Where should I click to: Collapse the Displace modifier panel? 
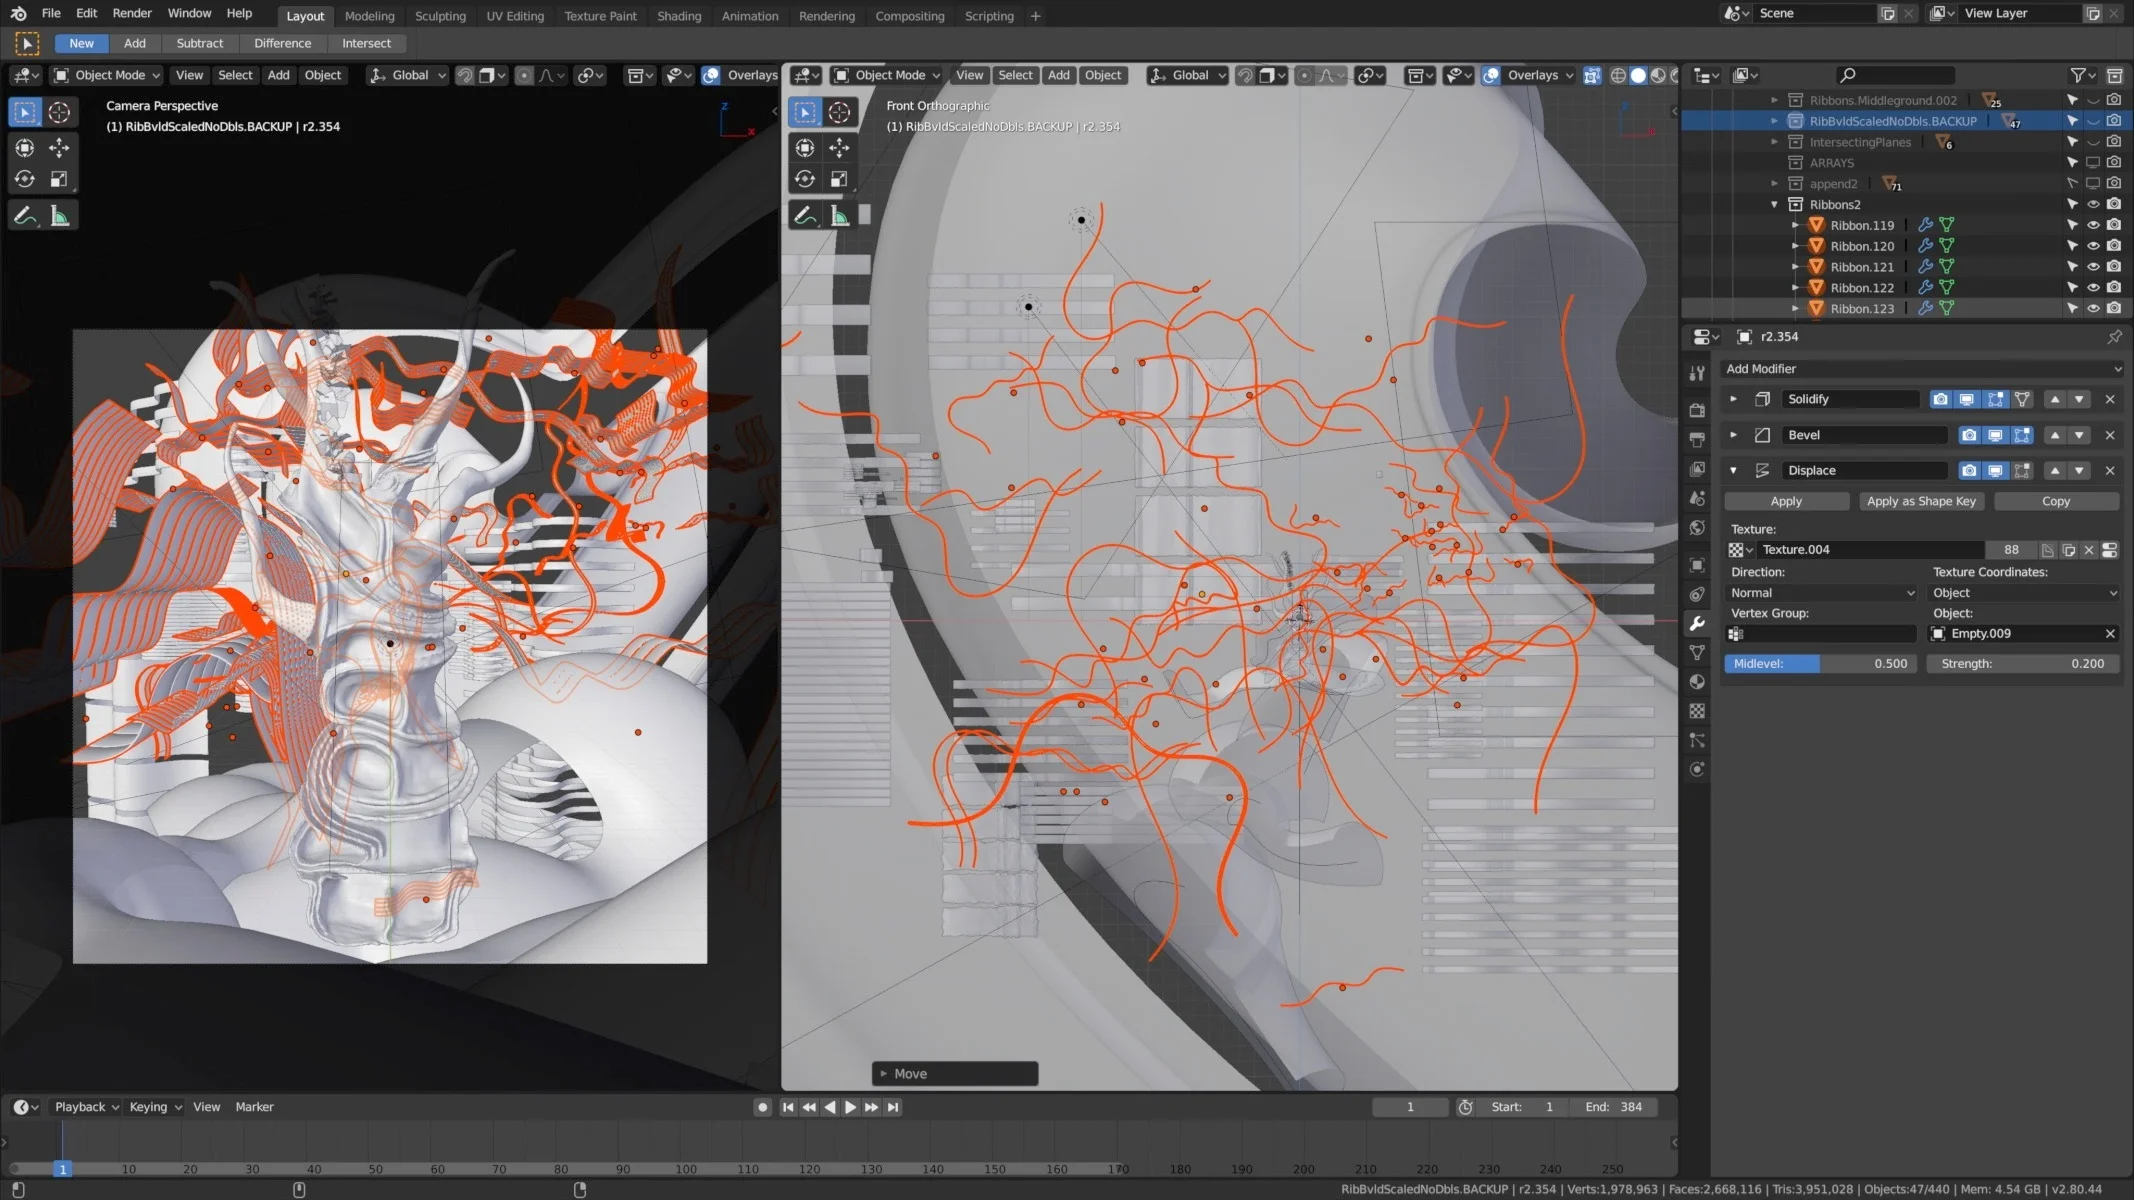coord(1733,471)
